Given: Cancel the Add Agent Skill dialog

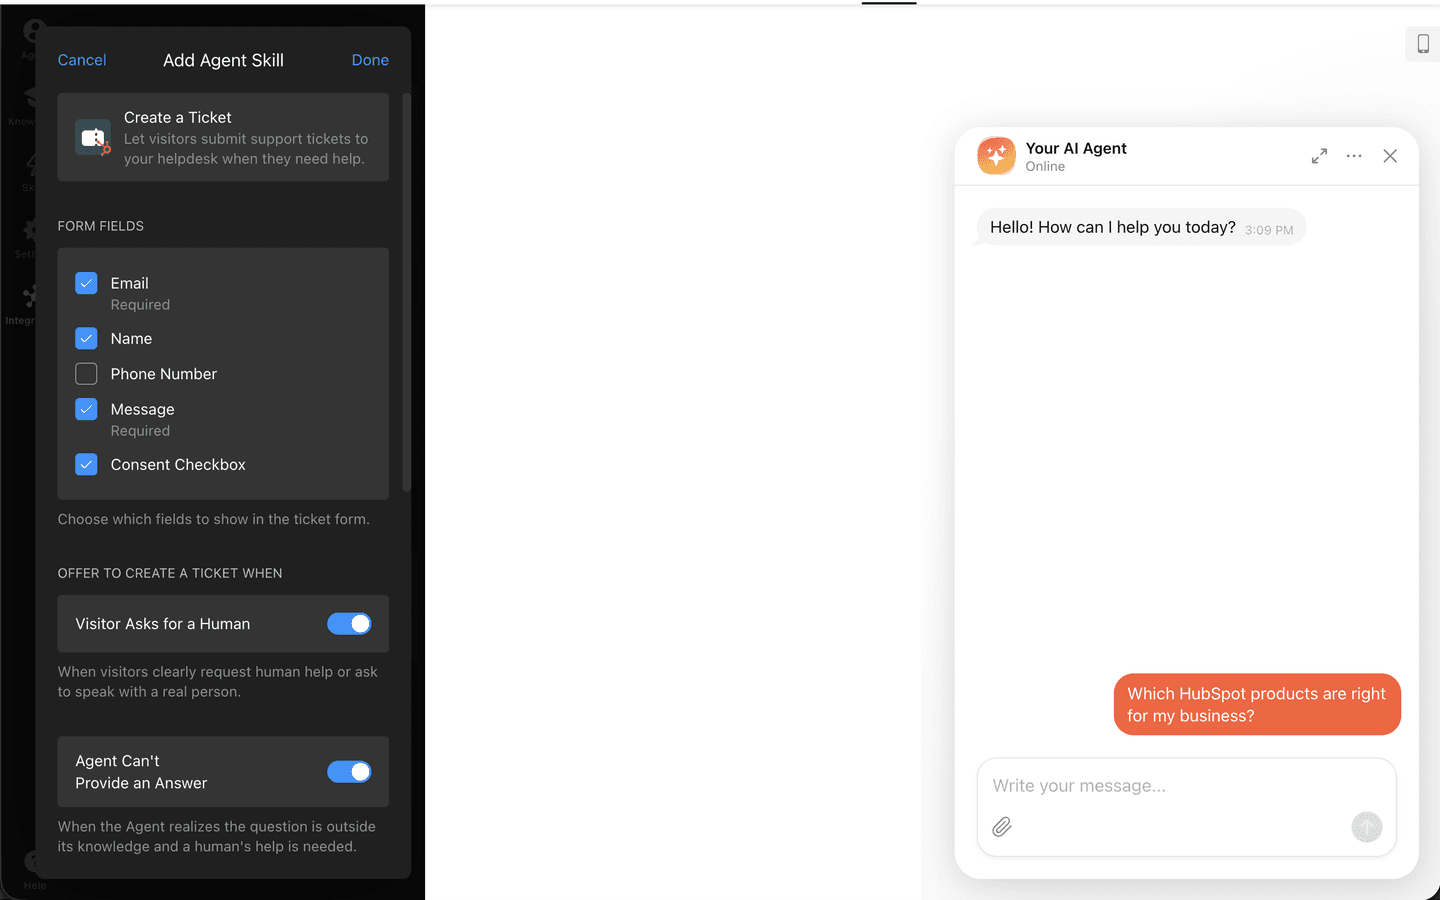Looking at the screenshot, I should (82, 60).
